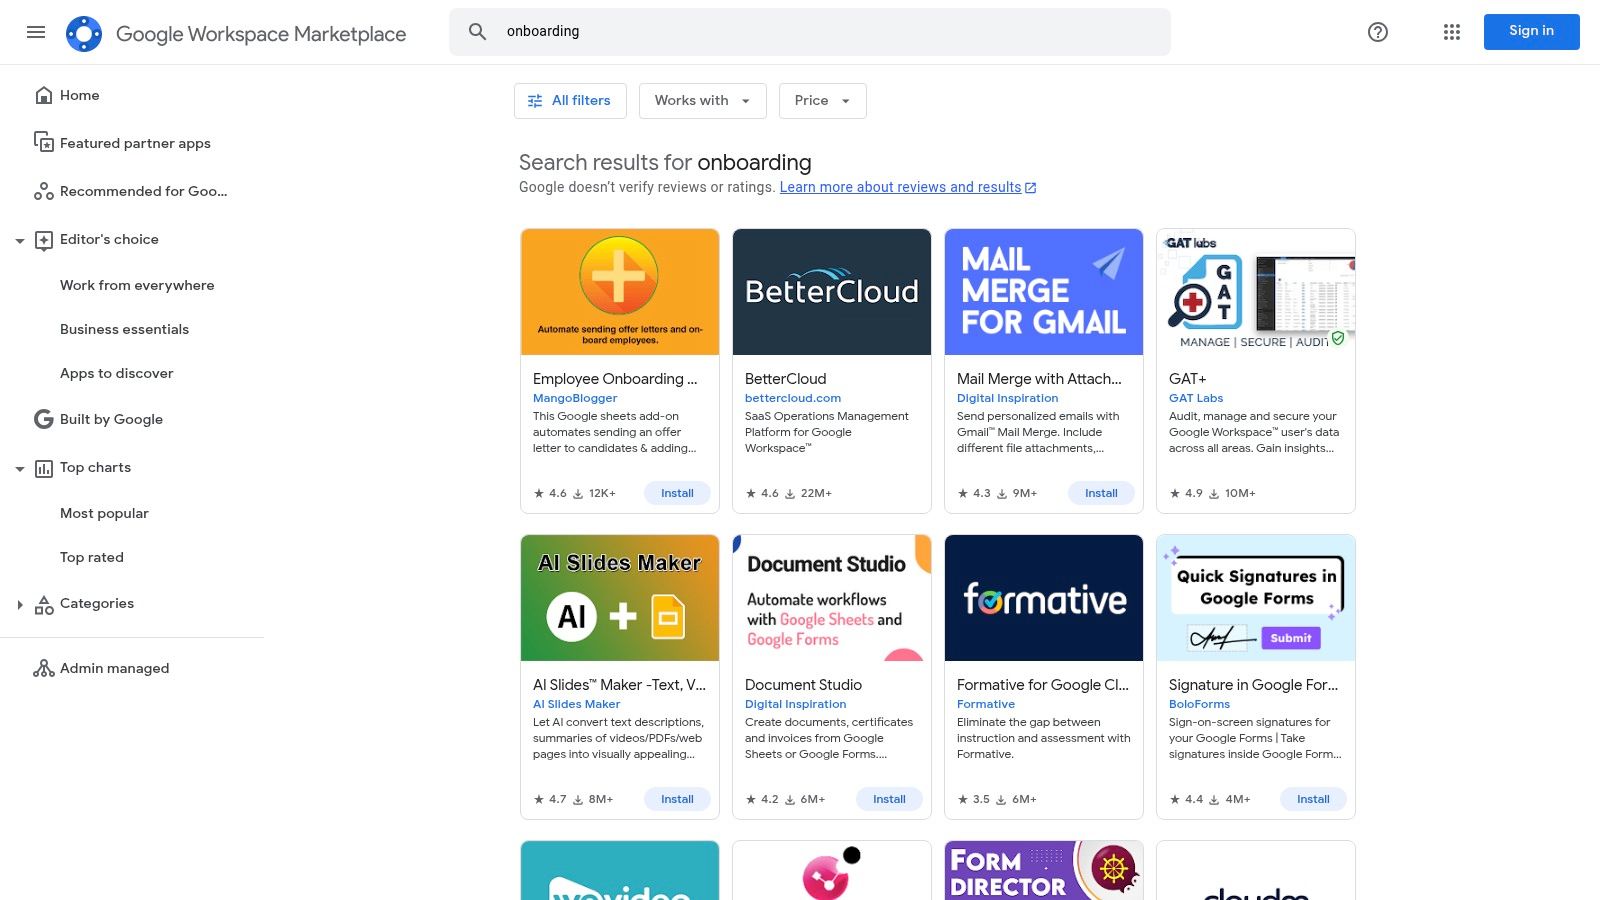Open the formative app thumbnail
This screenshot has height=900, width=1600.
click(1044, 598)
